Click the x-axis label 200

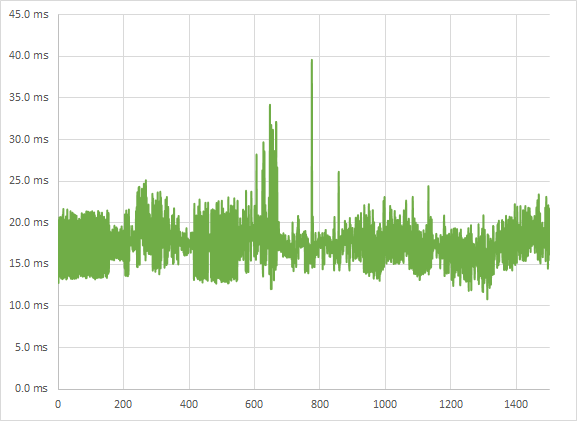123,404
